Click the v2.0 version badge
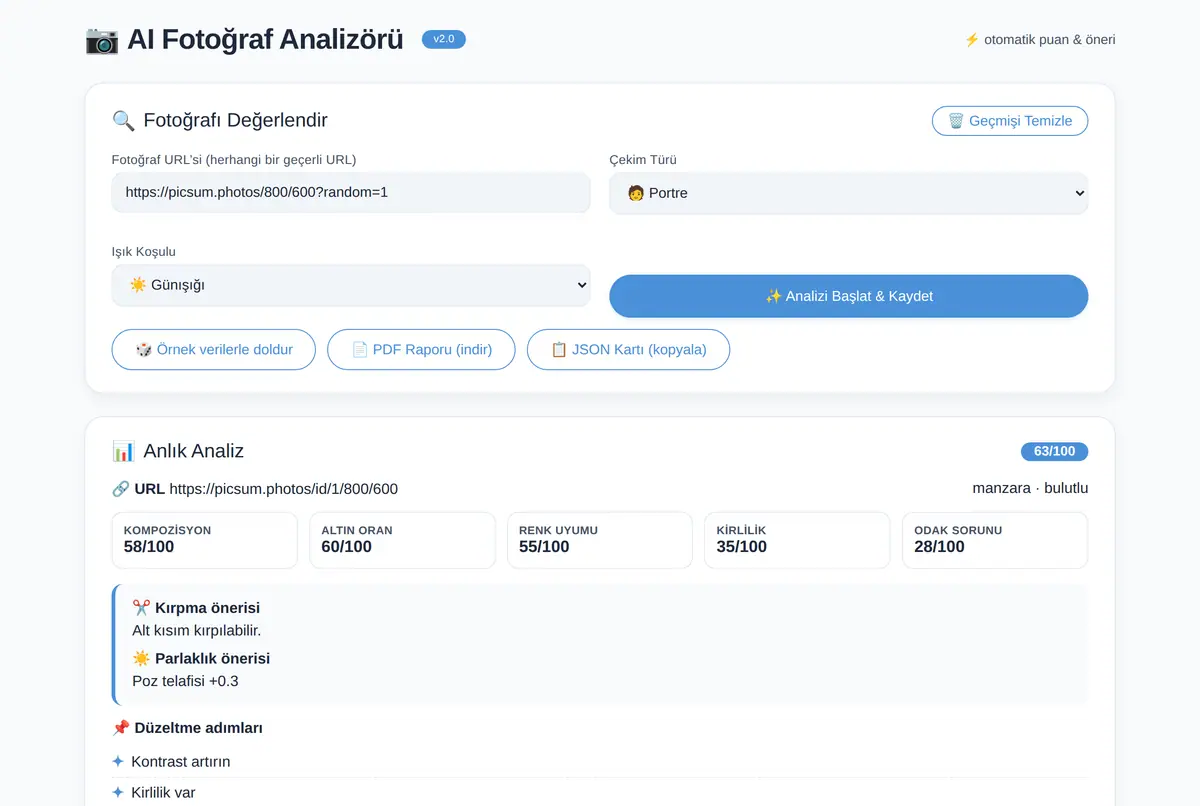This screenshot has height=806, width=1200. click(x=444, y=40)
